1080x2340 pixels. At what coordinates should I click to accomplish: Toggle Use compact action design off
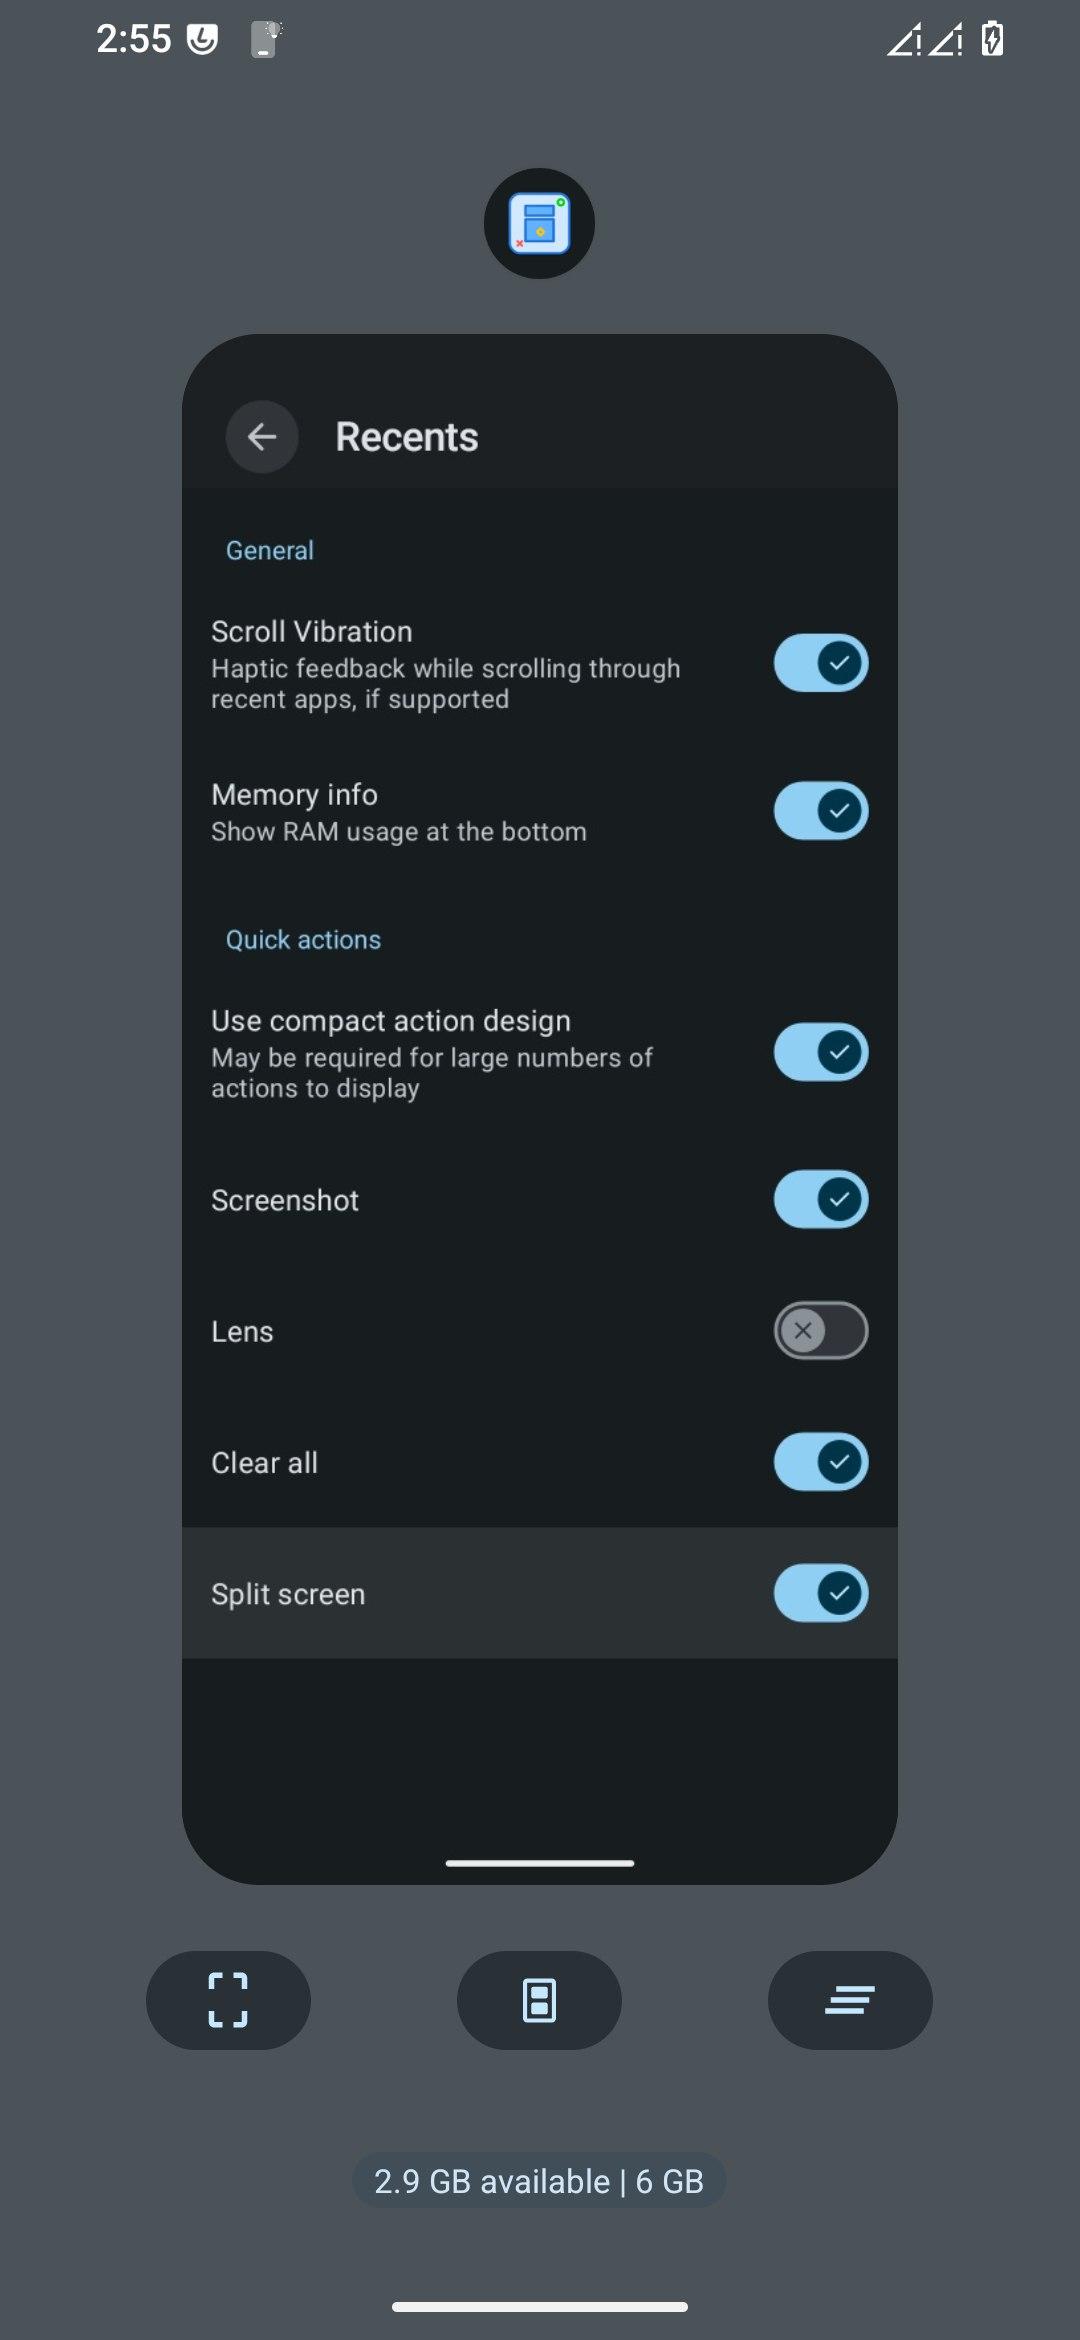tap(820, 1052)
